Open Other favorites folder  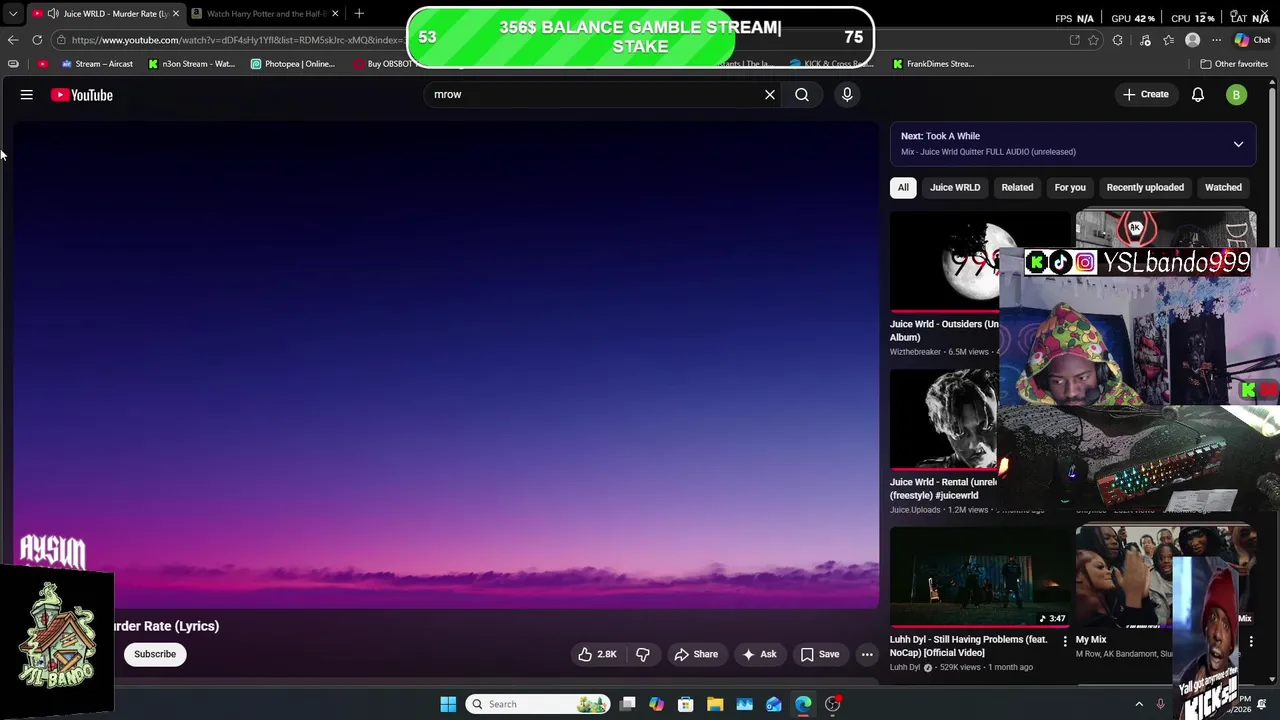[1234, 64]
